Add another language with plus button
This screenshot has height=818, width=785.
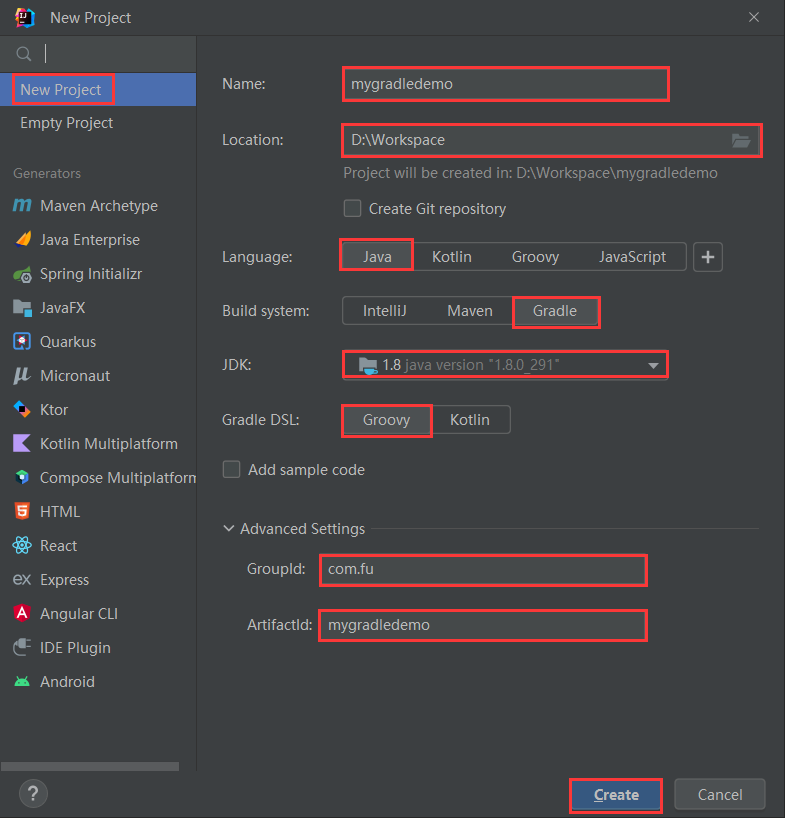coord(708,257)
